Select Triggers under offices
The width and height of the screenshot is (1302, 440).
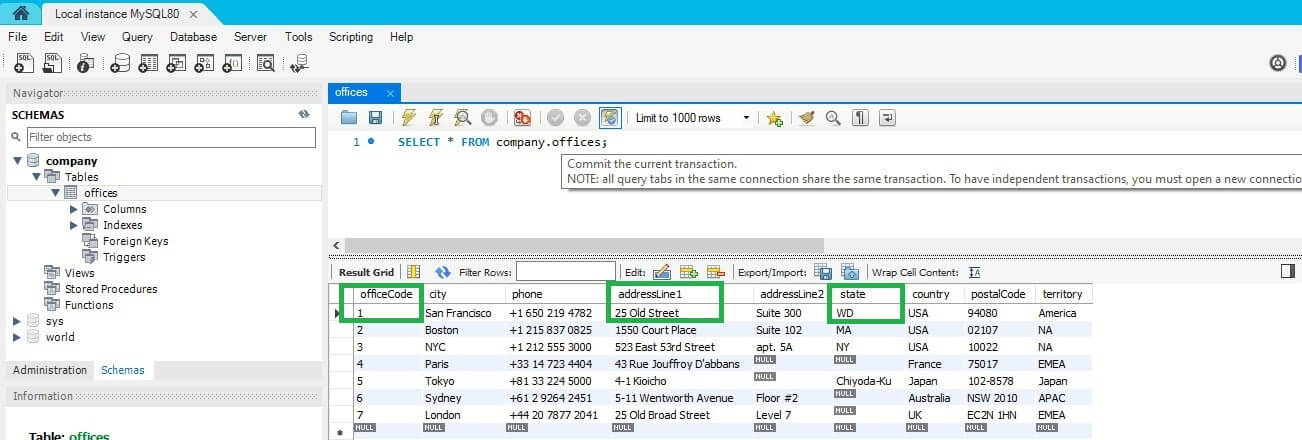(124, 257)
